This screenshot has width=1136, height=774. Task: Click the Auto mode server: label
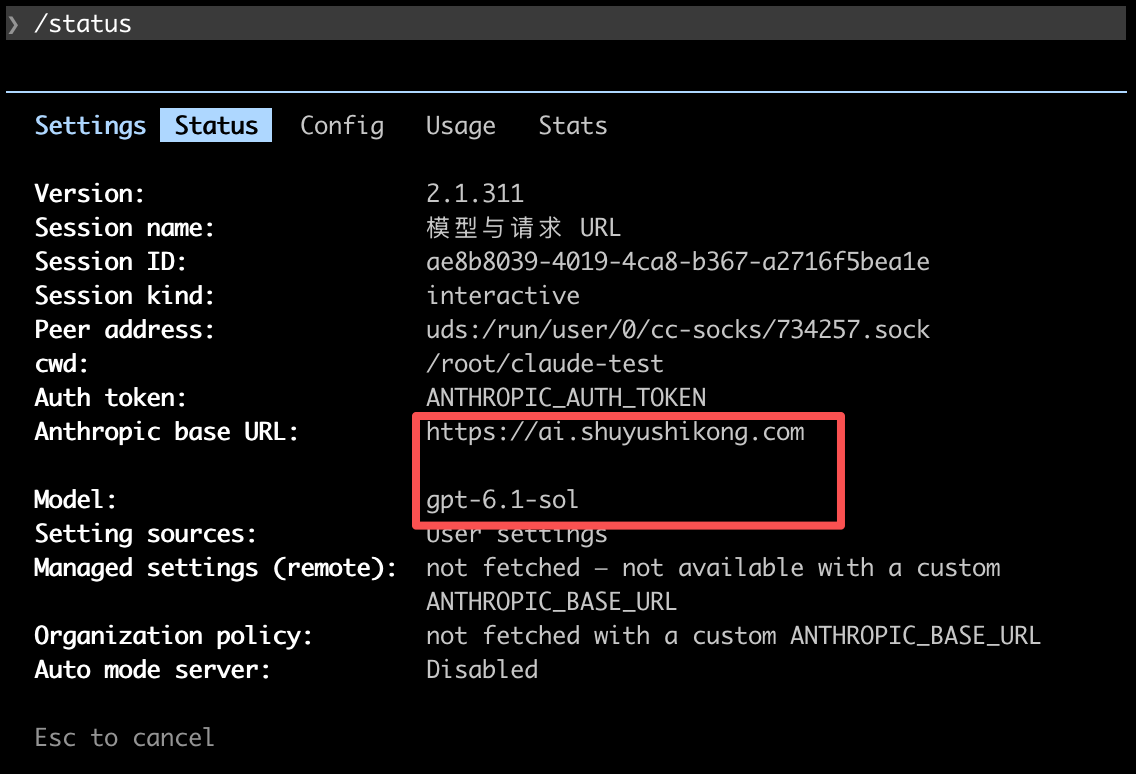point(153,670)
